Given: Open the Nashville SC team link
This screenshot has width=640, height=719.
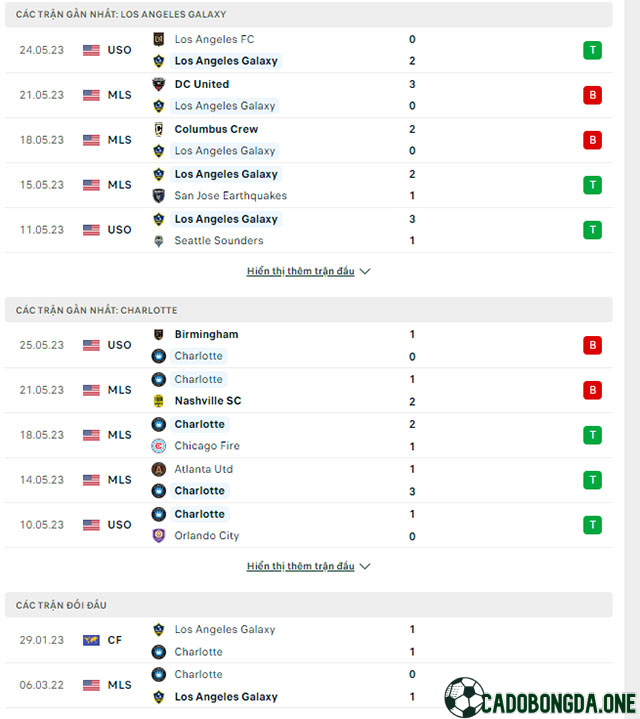Looking at the screenshot, I should [208, 401].
